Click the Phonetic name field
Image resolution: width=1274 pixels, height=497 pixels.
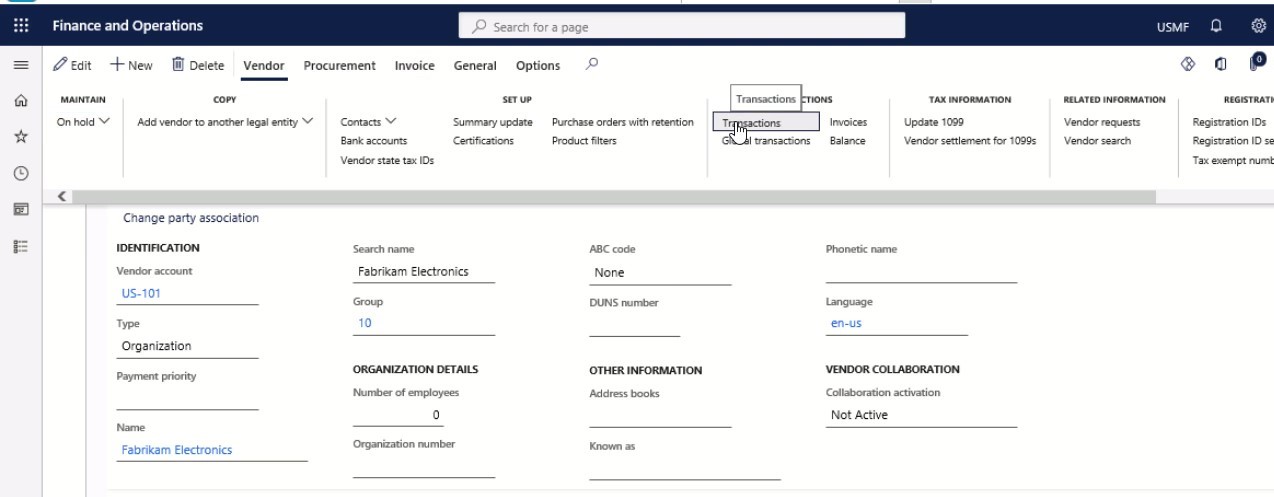921,271
